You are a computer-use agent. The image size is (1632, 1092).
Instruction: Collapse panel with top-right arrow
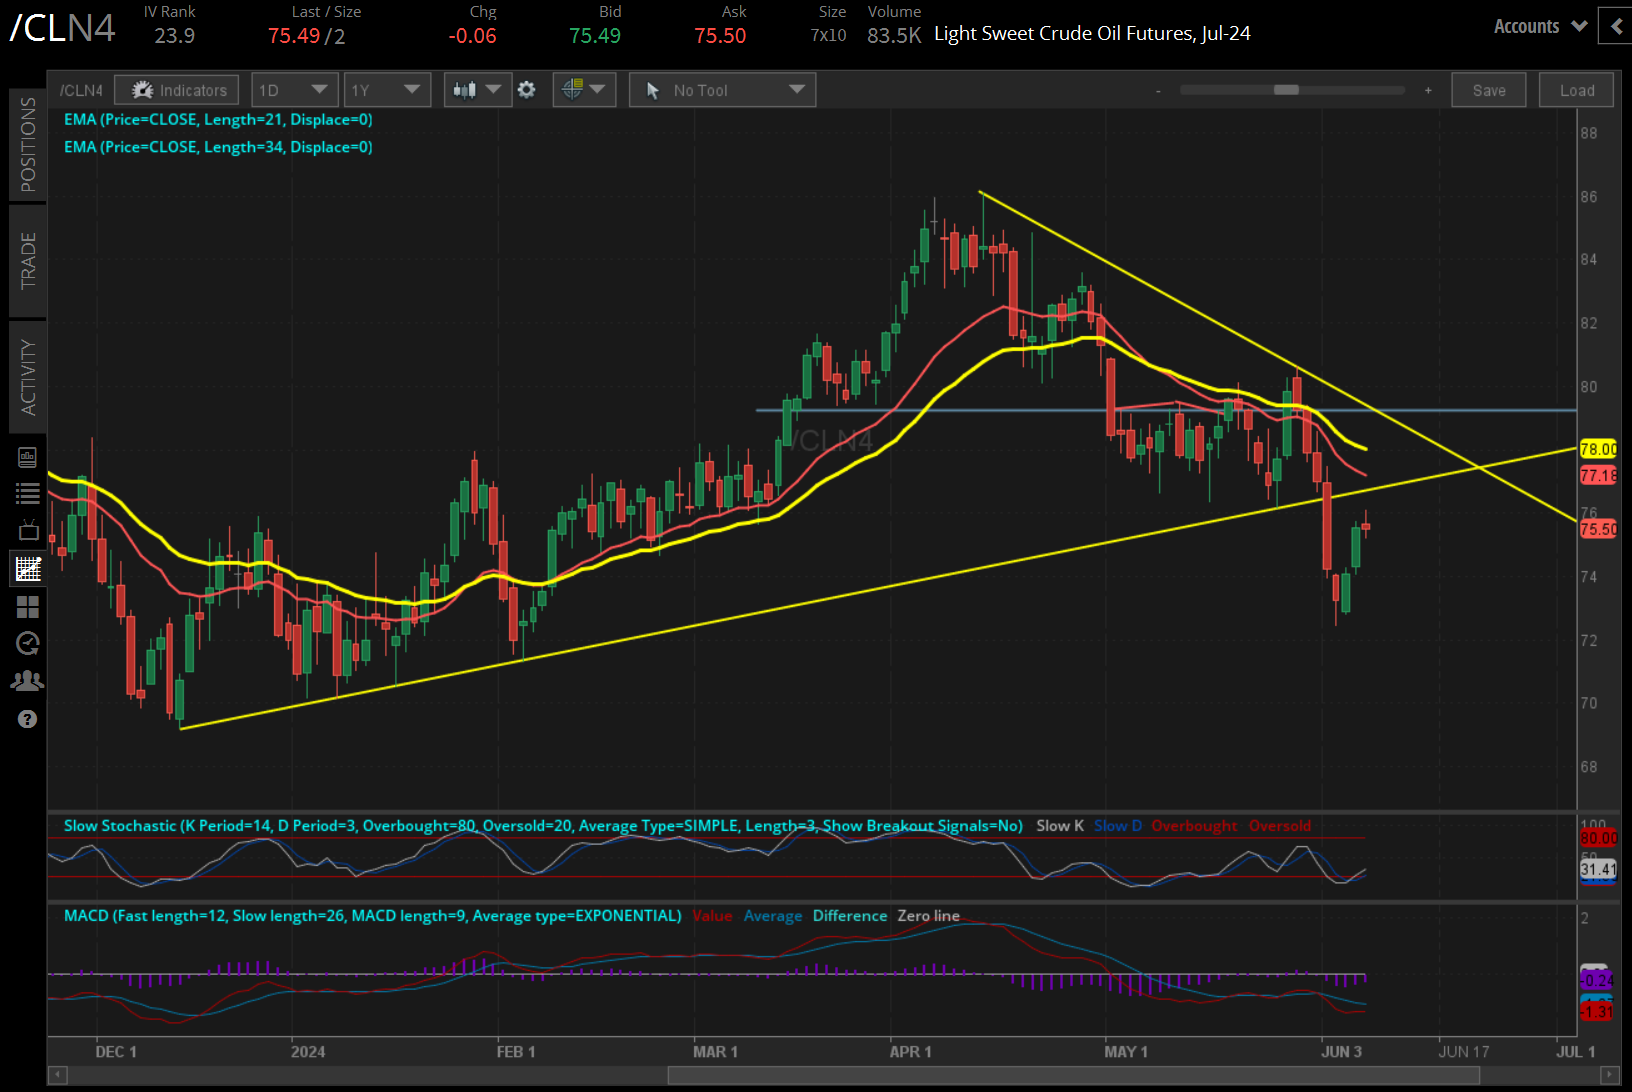(1615, 26)
